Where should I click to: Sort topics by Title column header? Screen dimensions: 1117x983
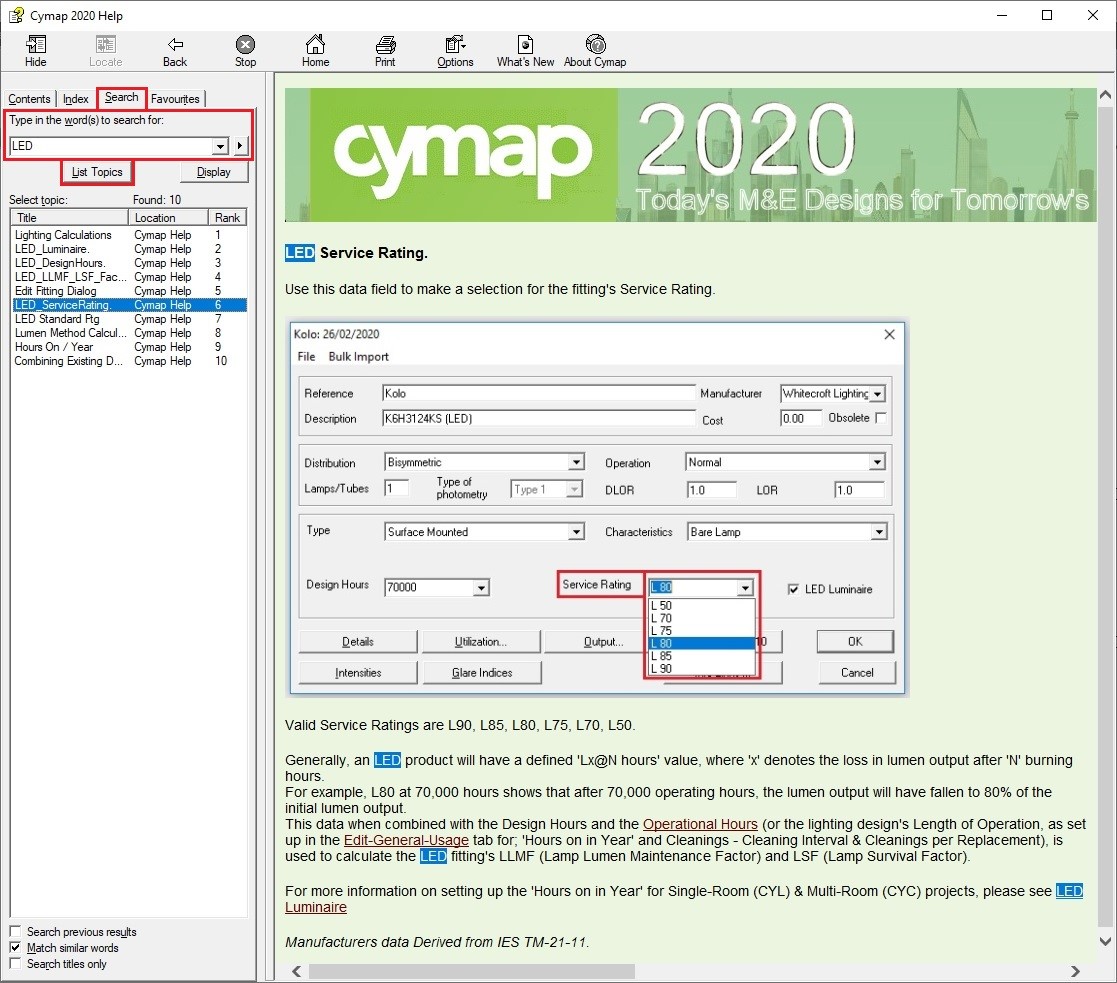(69, 217)
